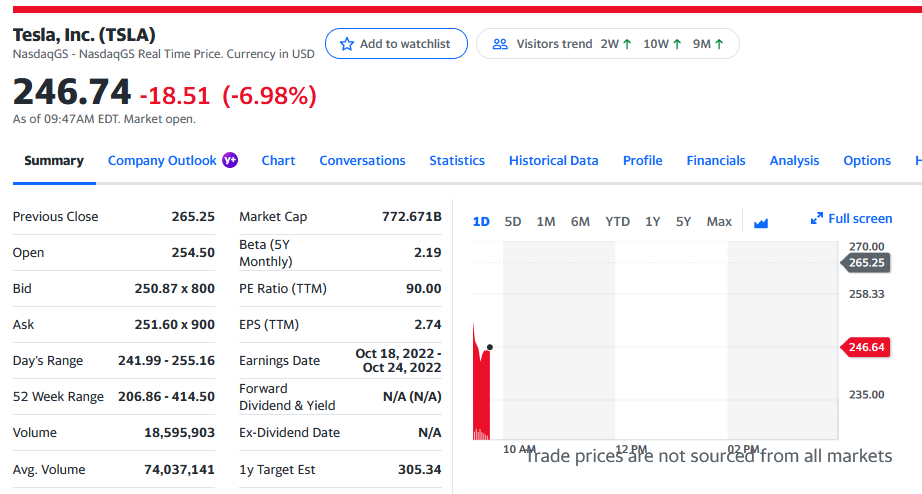Open the Options tab
This screenshot has width=922, height=494.
click(x=867, y=161)
